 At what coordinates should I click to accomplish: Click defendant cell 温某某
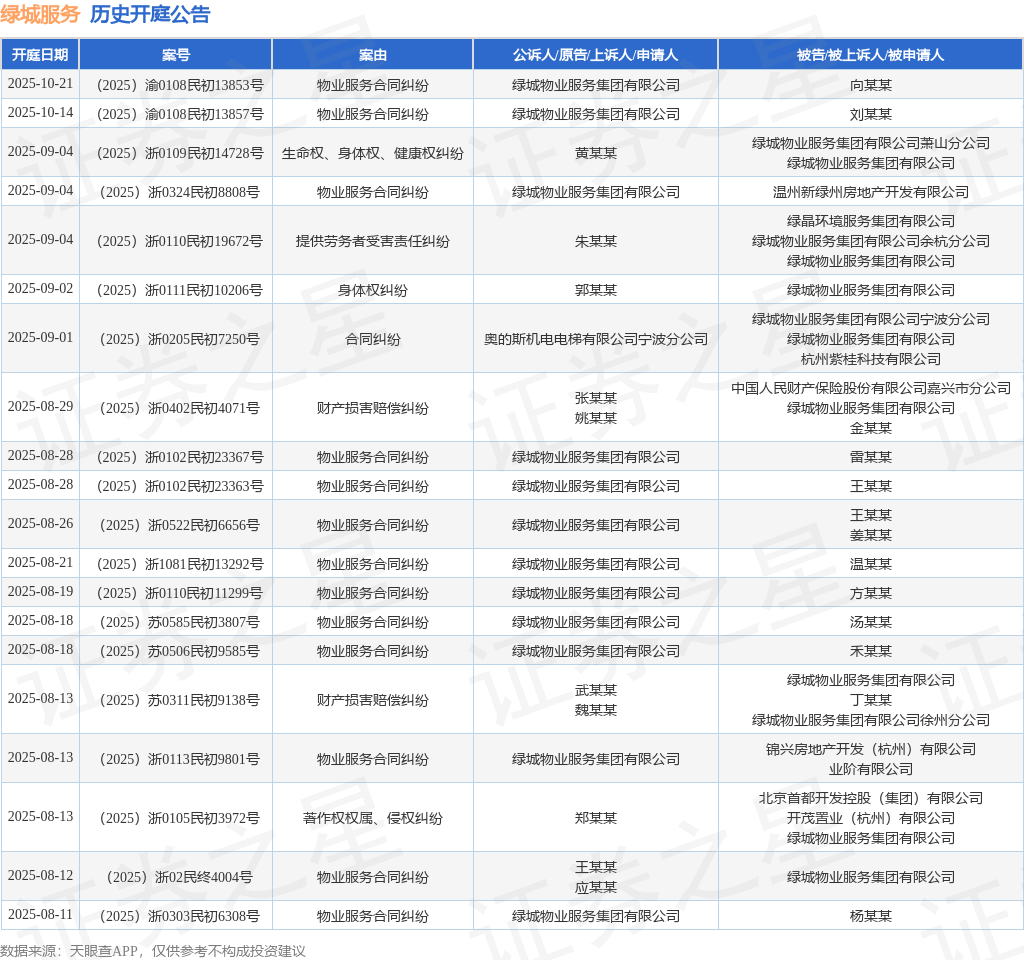871,564
